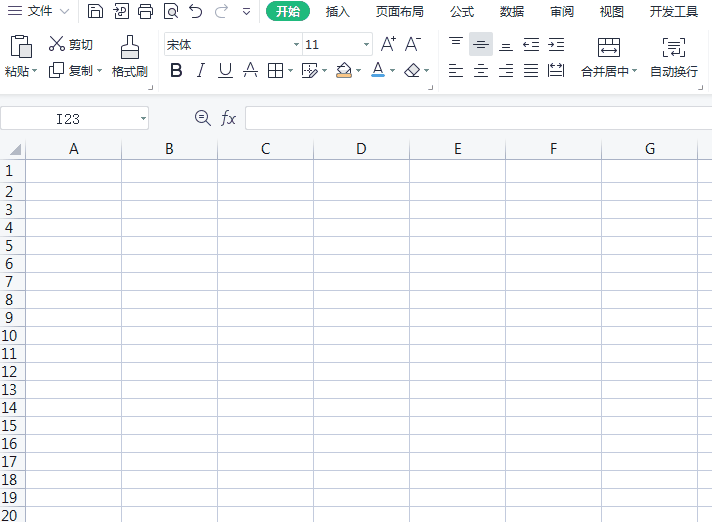
Task: Click the Redo arrow
Action: 221,11
